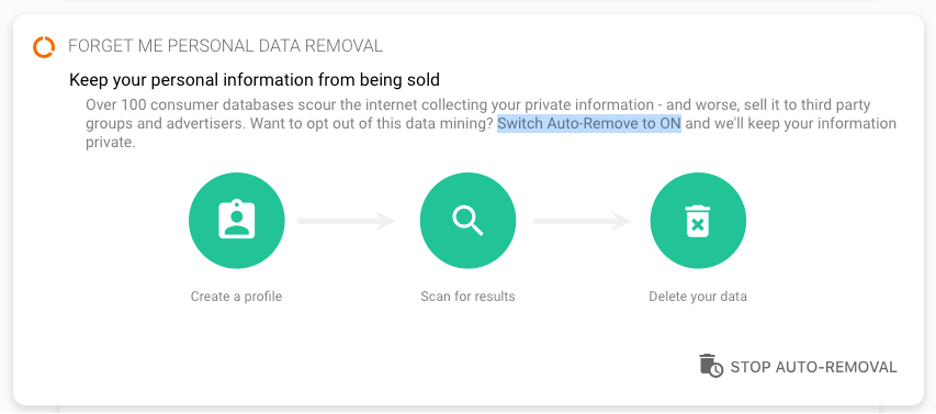Click the "groups and advertisers" text
Screen dimensions: 936x414
[x=160, y=124]
